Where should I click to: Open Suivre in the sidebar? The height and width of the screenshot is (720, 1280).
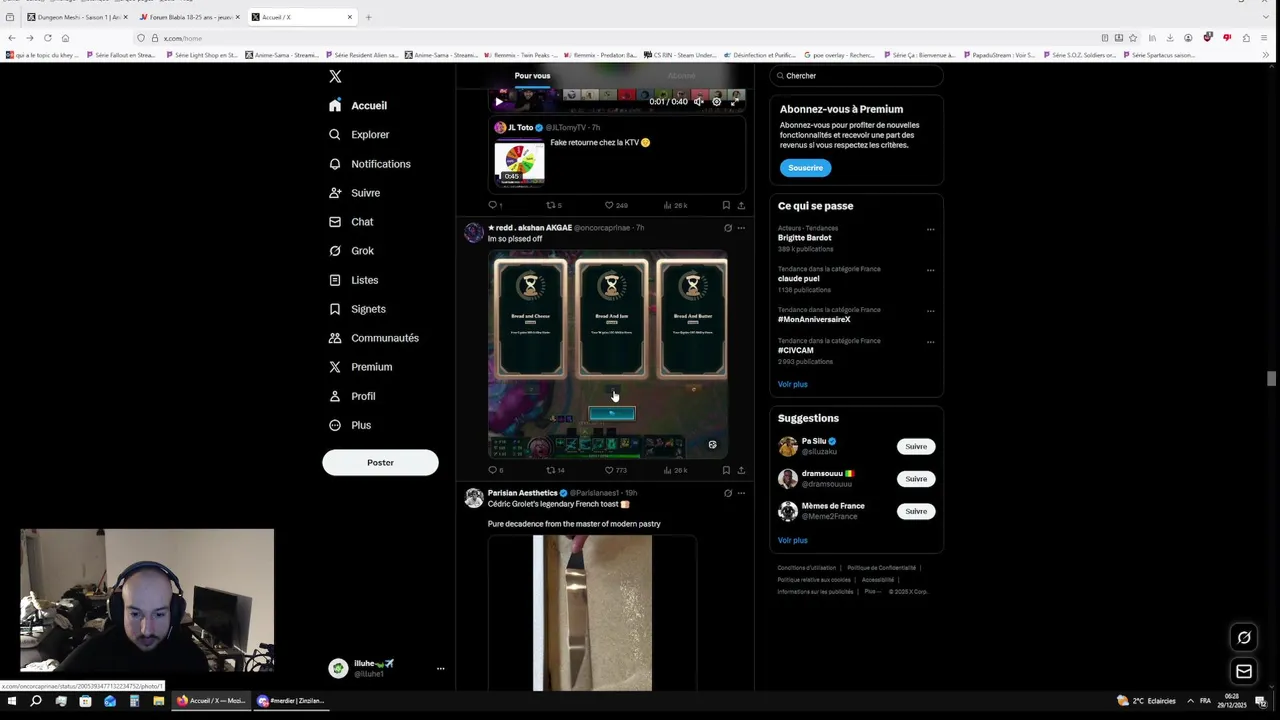point(354,193)
